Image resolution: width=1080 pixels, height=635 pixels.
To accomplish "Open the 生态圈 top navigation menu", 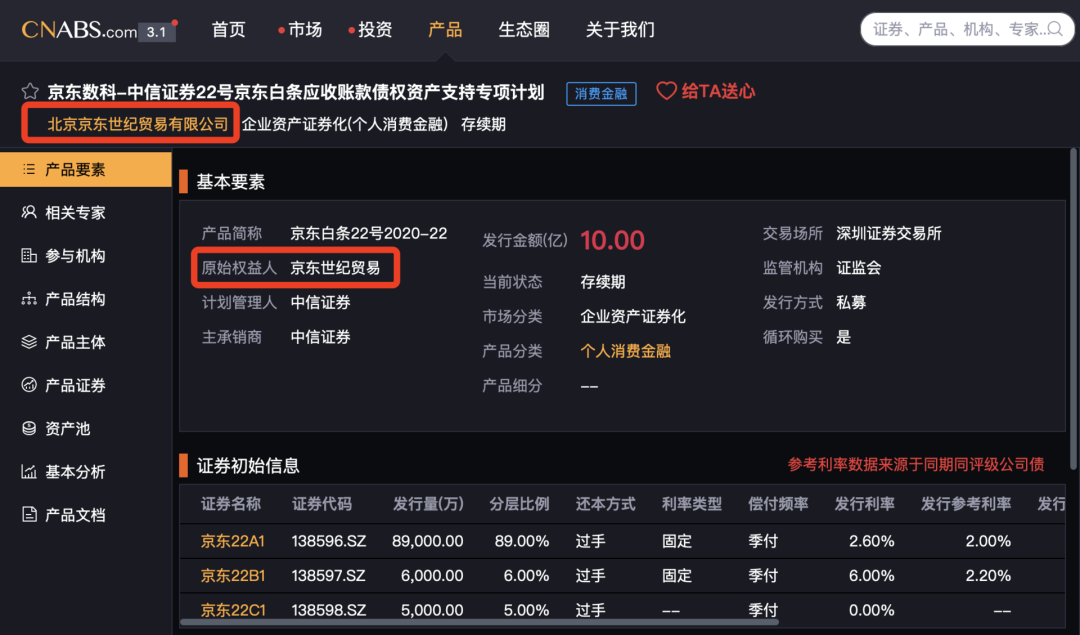I will click(x=524, y=30).
